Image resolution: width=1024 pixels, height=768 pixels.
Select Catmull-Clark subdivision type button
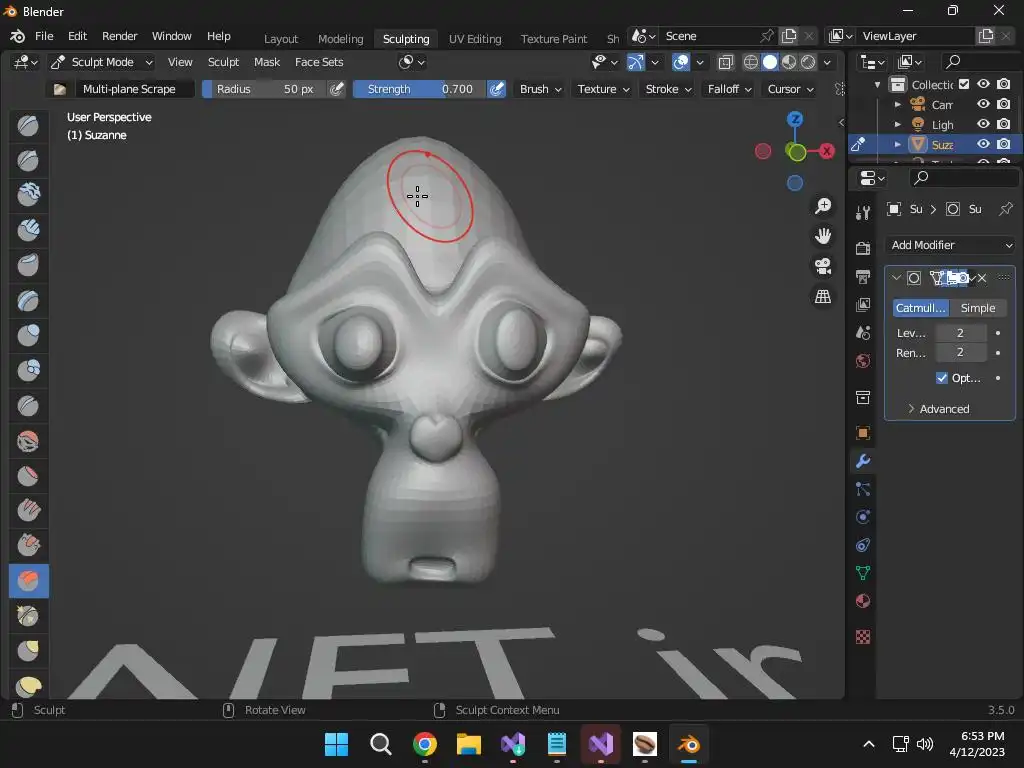point(920,308)
